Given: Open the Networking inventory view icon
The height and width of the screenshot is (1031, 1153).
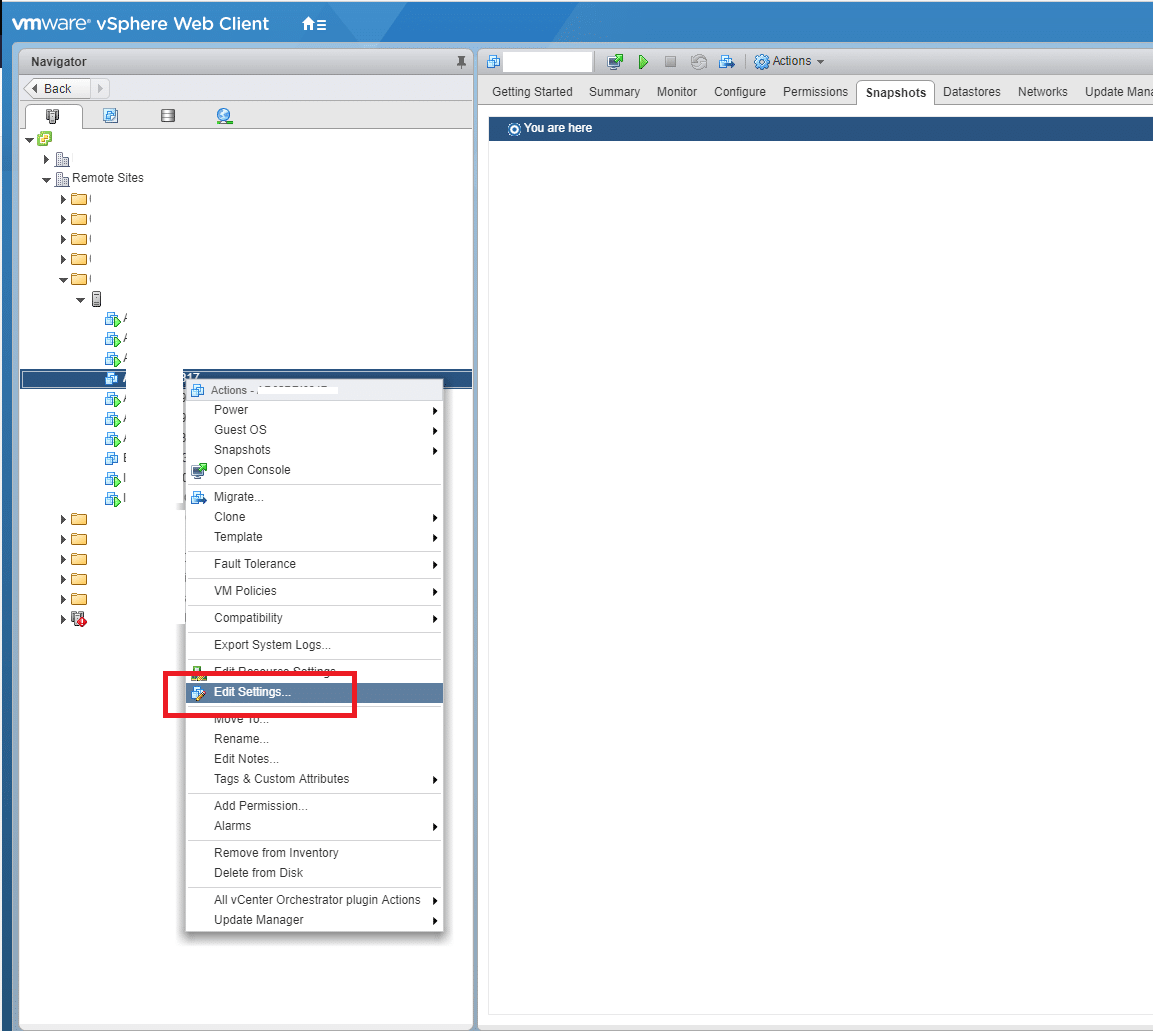Looking at the screenshot, I should point(224,115).
